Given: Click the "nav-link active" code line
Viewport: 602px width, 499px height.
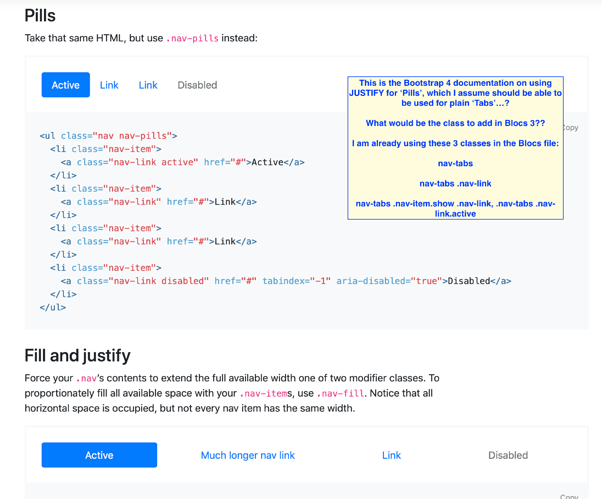Looking at the screenshot, I should [x=182, y=162].
